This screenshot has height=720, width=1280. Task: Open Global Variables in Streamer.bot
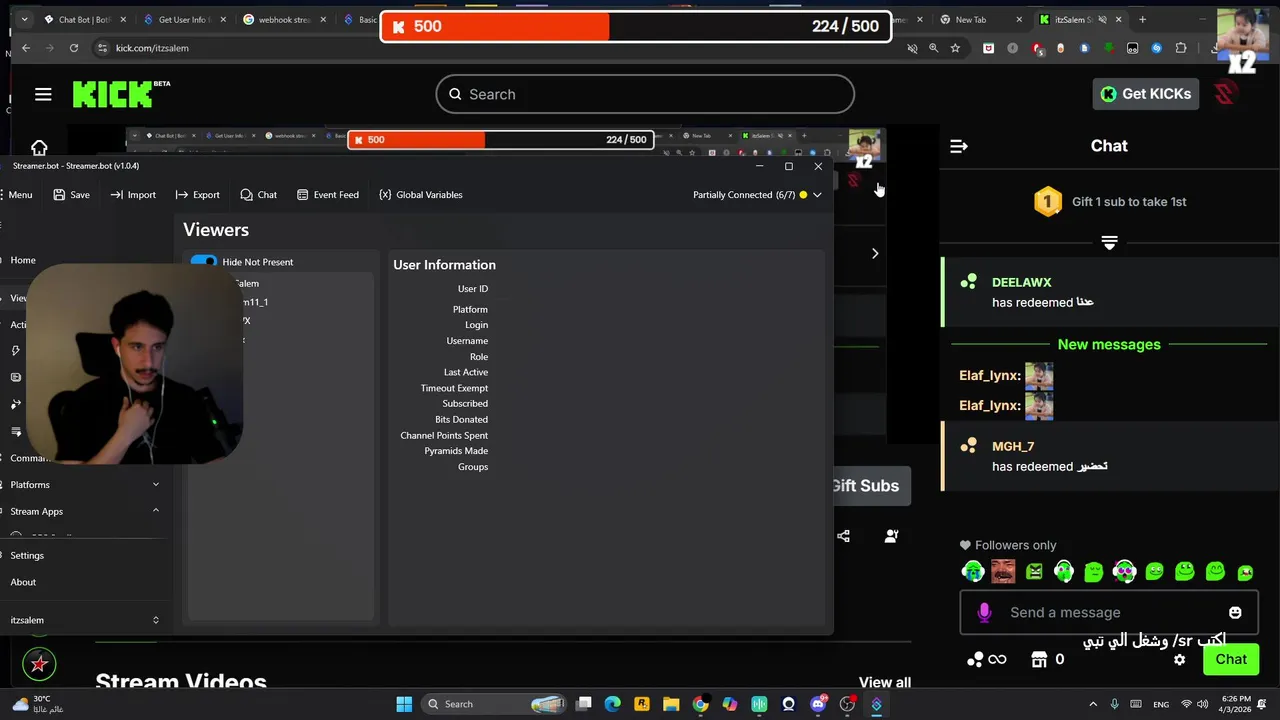point(420,195)
